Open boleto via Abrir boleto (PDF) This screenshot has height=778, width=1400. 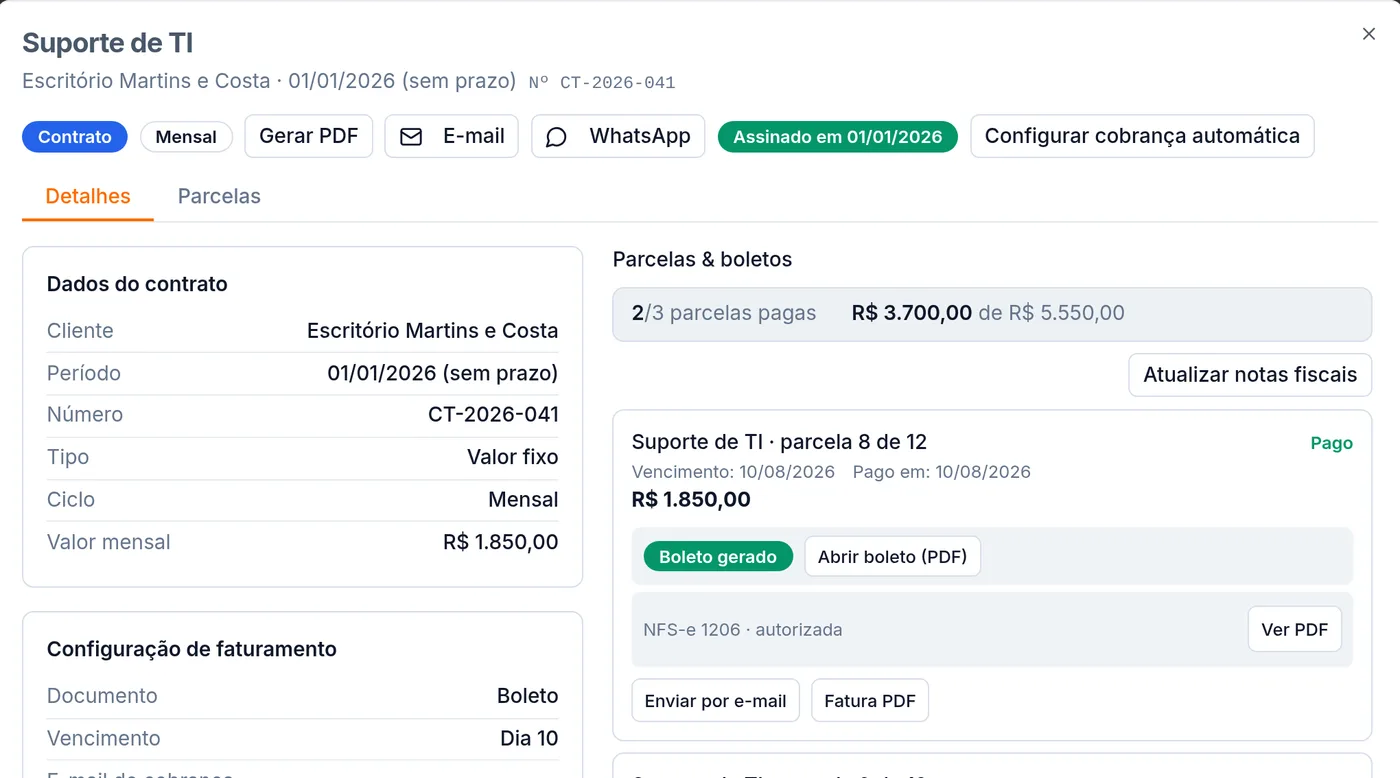pos(892,557)
